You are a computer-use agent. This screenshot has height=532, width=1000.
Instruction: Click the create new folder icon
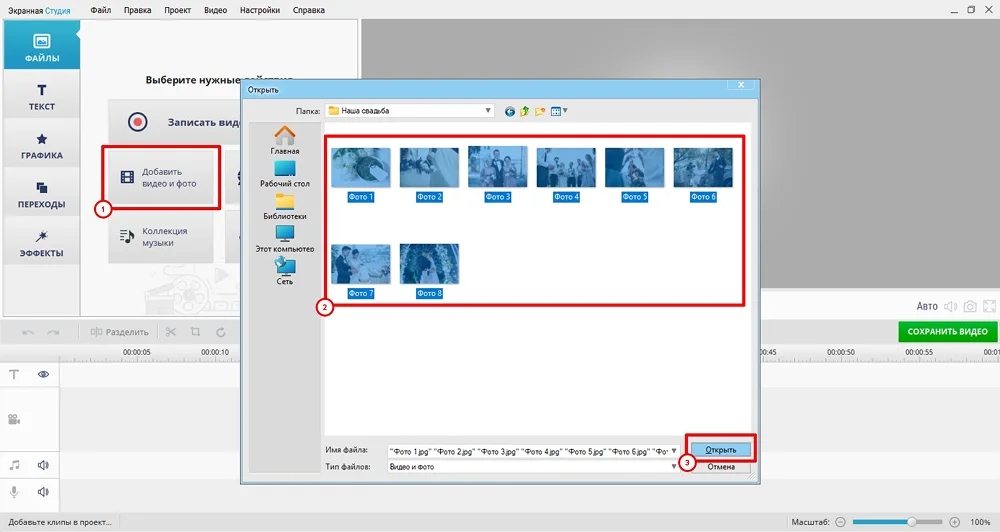(x=540, y=111)
